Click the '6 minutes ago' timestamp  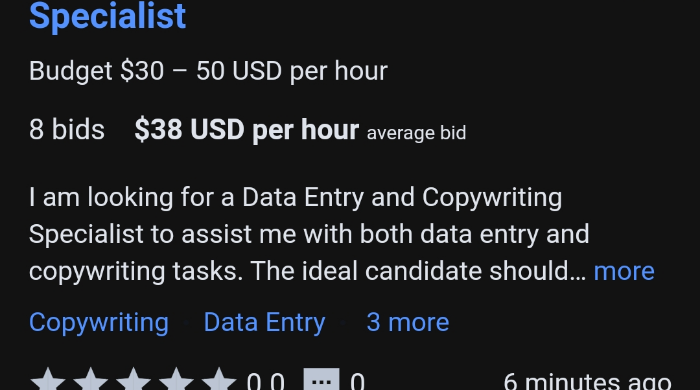(588, 382)
